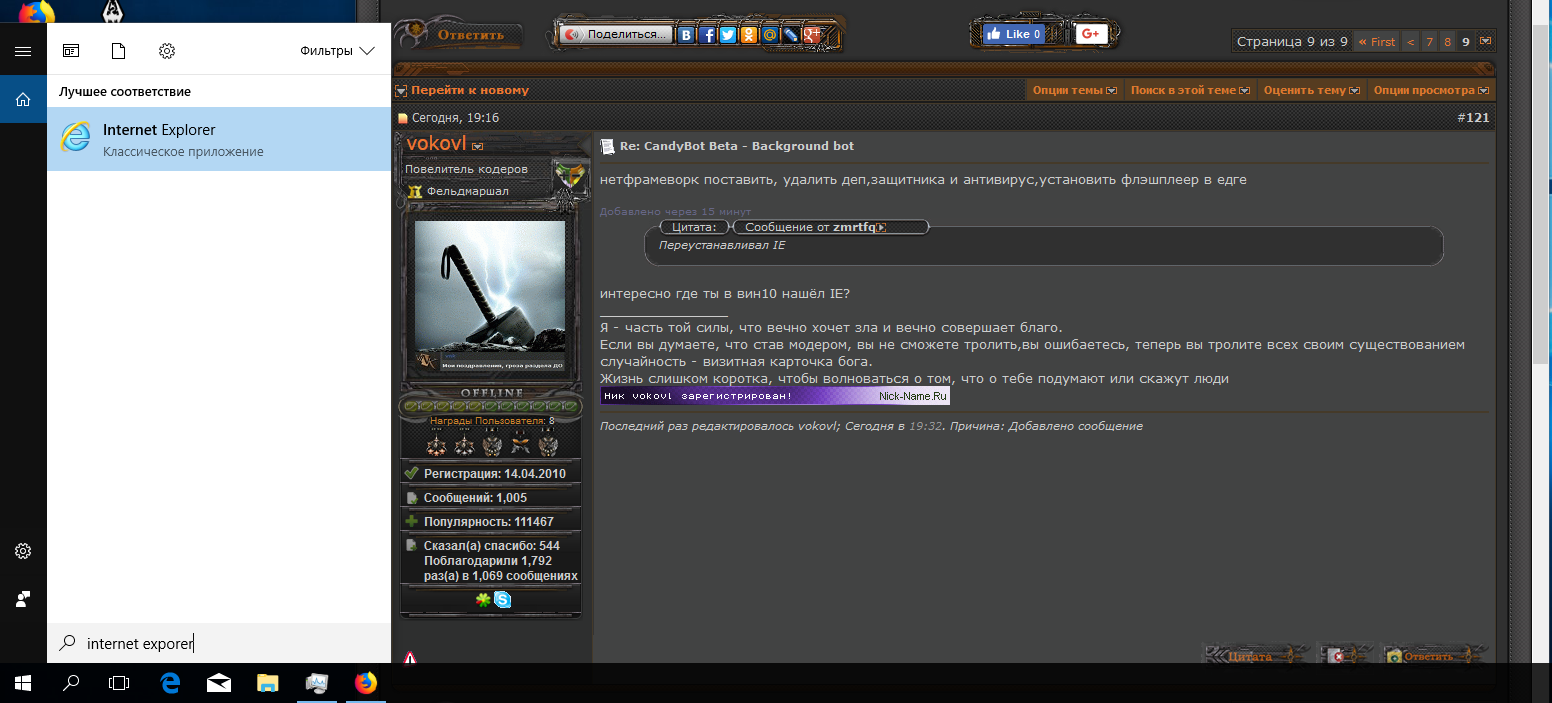1552x703 pixels.
Task: Share the thread via Twitter icon
Action: [x=728, y=35]
